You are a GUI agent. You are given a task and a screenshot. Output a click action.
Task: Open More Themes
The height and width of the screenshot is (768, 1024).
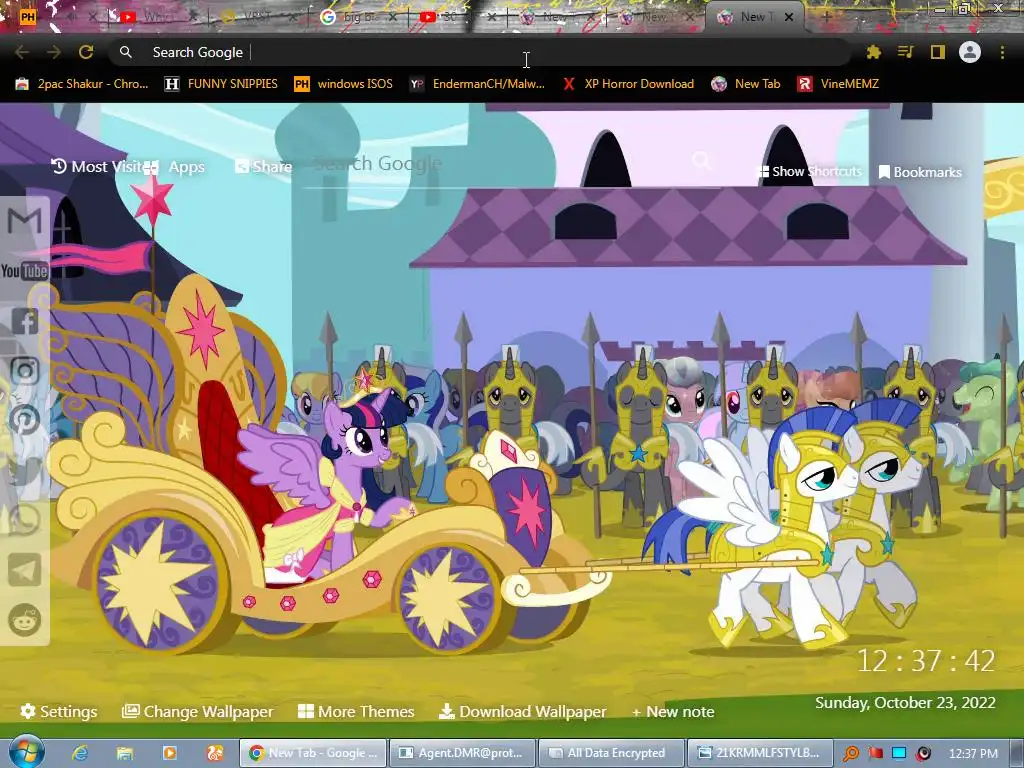(x=357, y=711)
